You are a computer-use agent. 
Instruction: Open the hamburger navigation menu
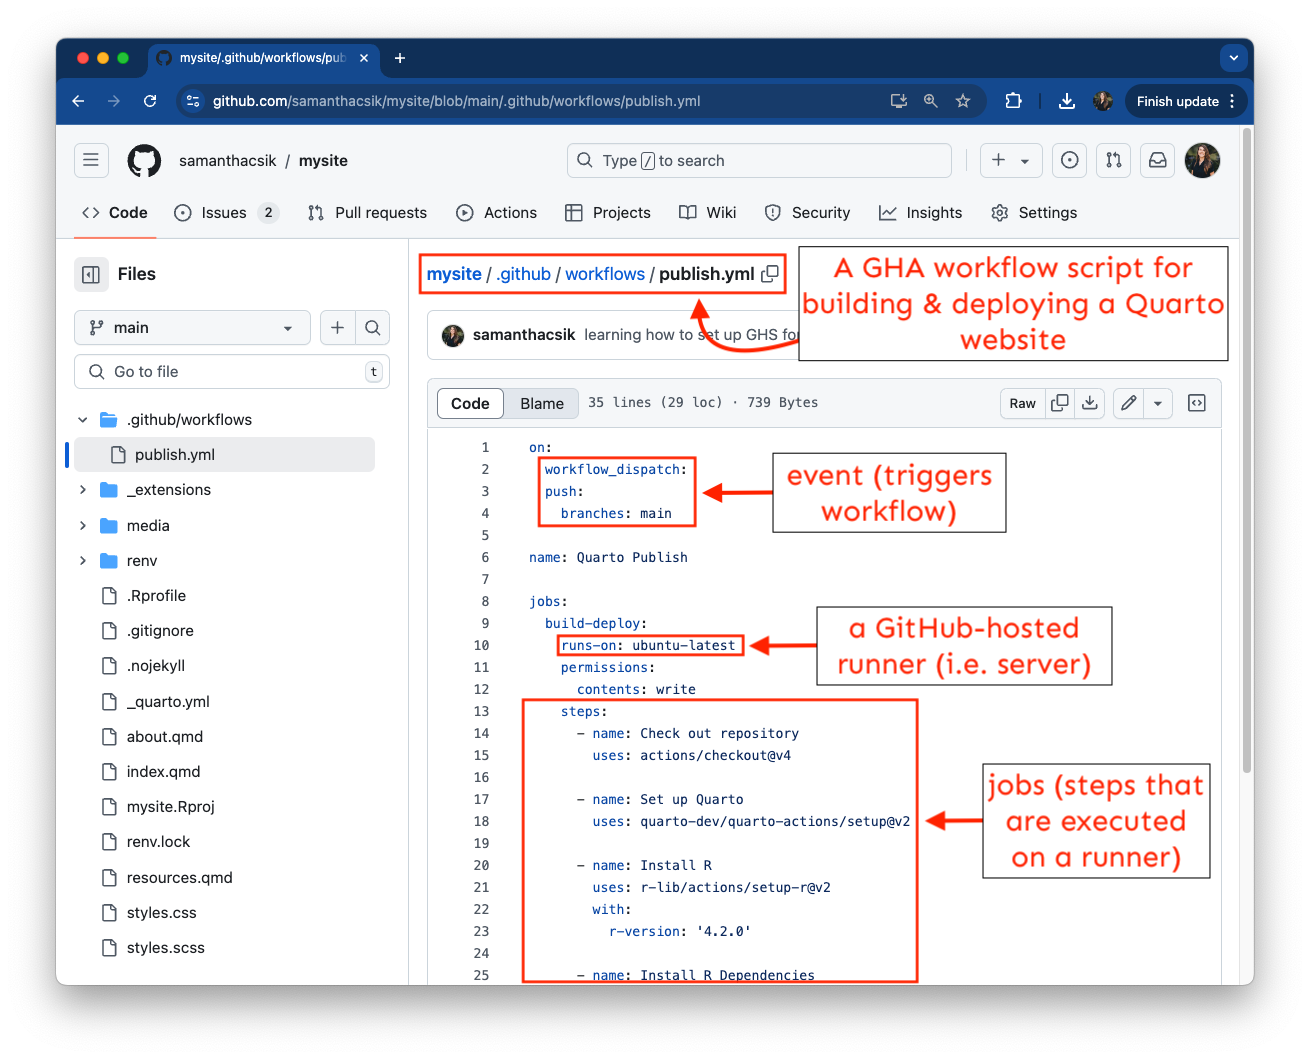[x=91, y=160]
